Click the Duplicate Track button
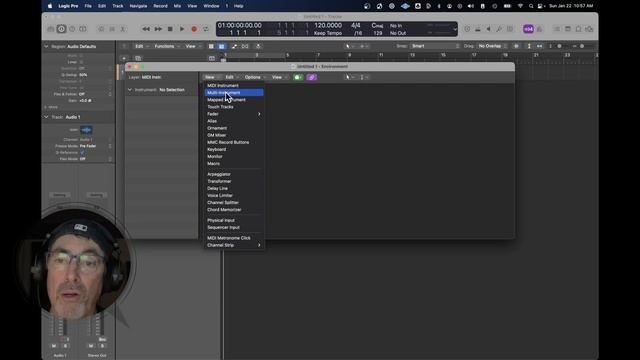The width and height of the screenshot is (640, 360). pos(138,58)
